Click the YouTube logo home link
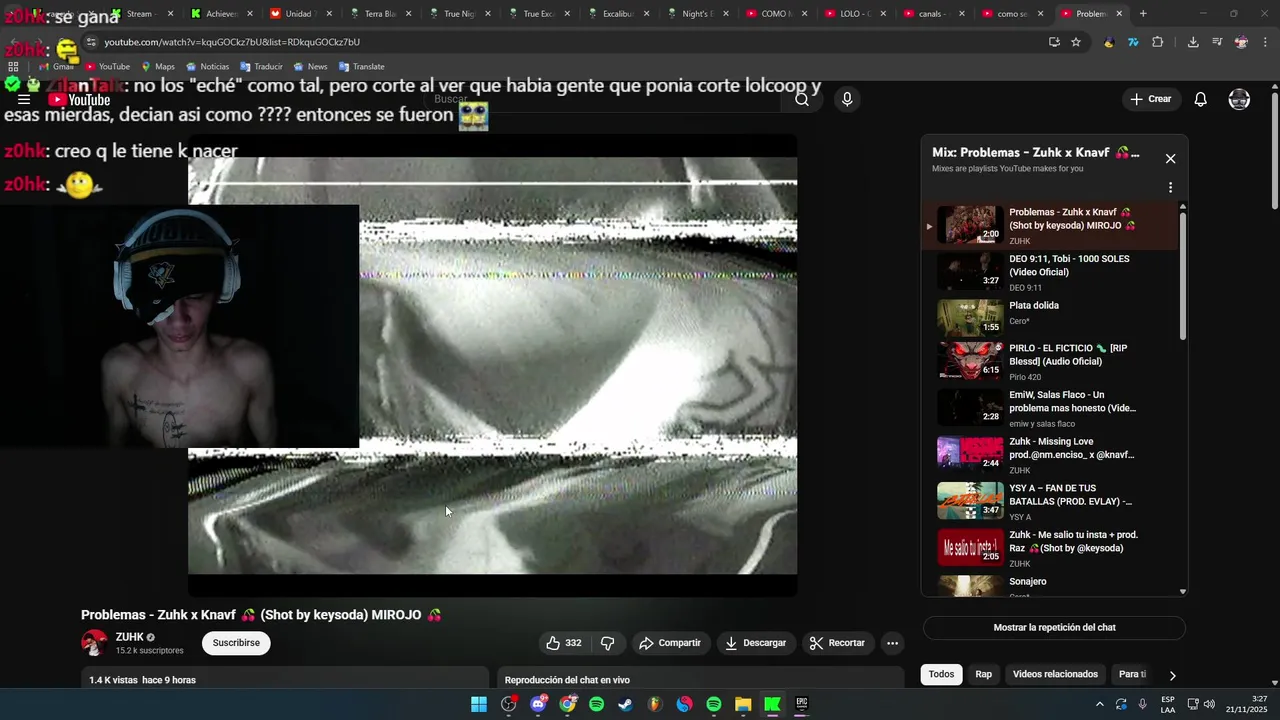1280x720 pixels. point(79,100)
